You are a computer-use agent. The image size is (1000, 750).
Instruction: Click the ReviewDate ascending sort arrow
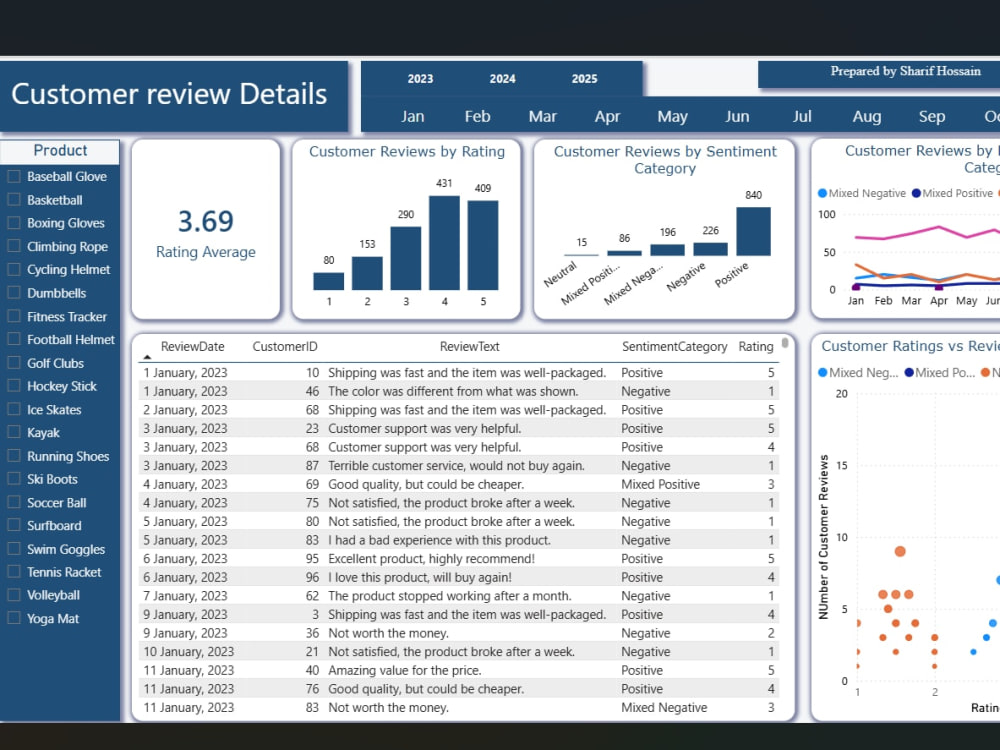pos(147,357)
